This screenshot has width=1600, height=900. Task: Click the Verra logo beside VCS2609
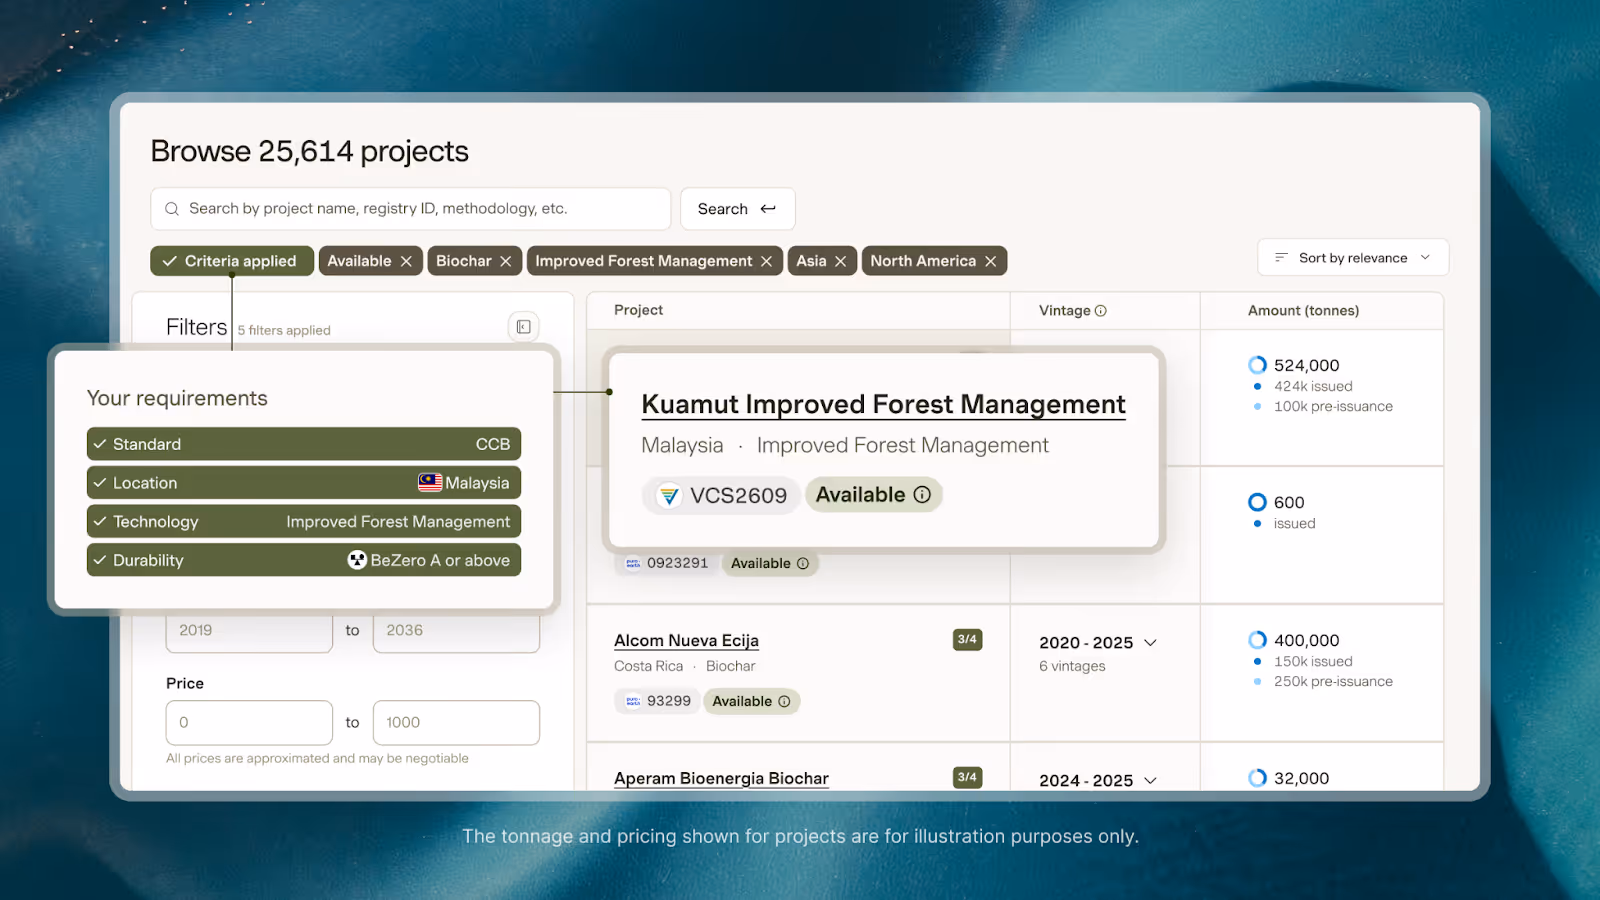coord(669,495)
